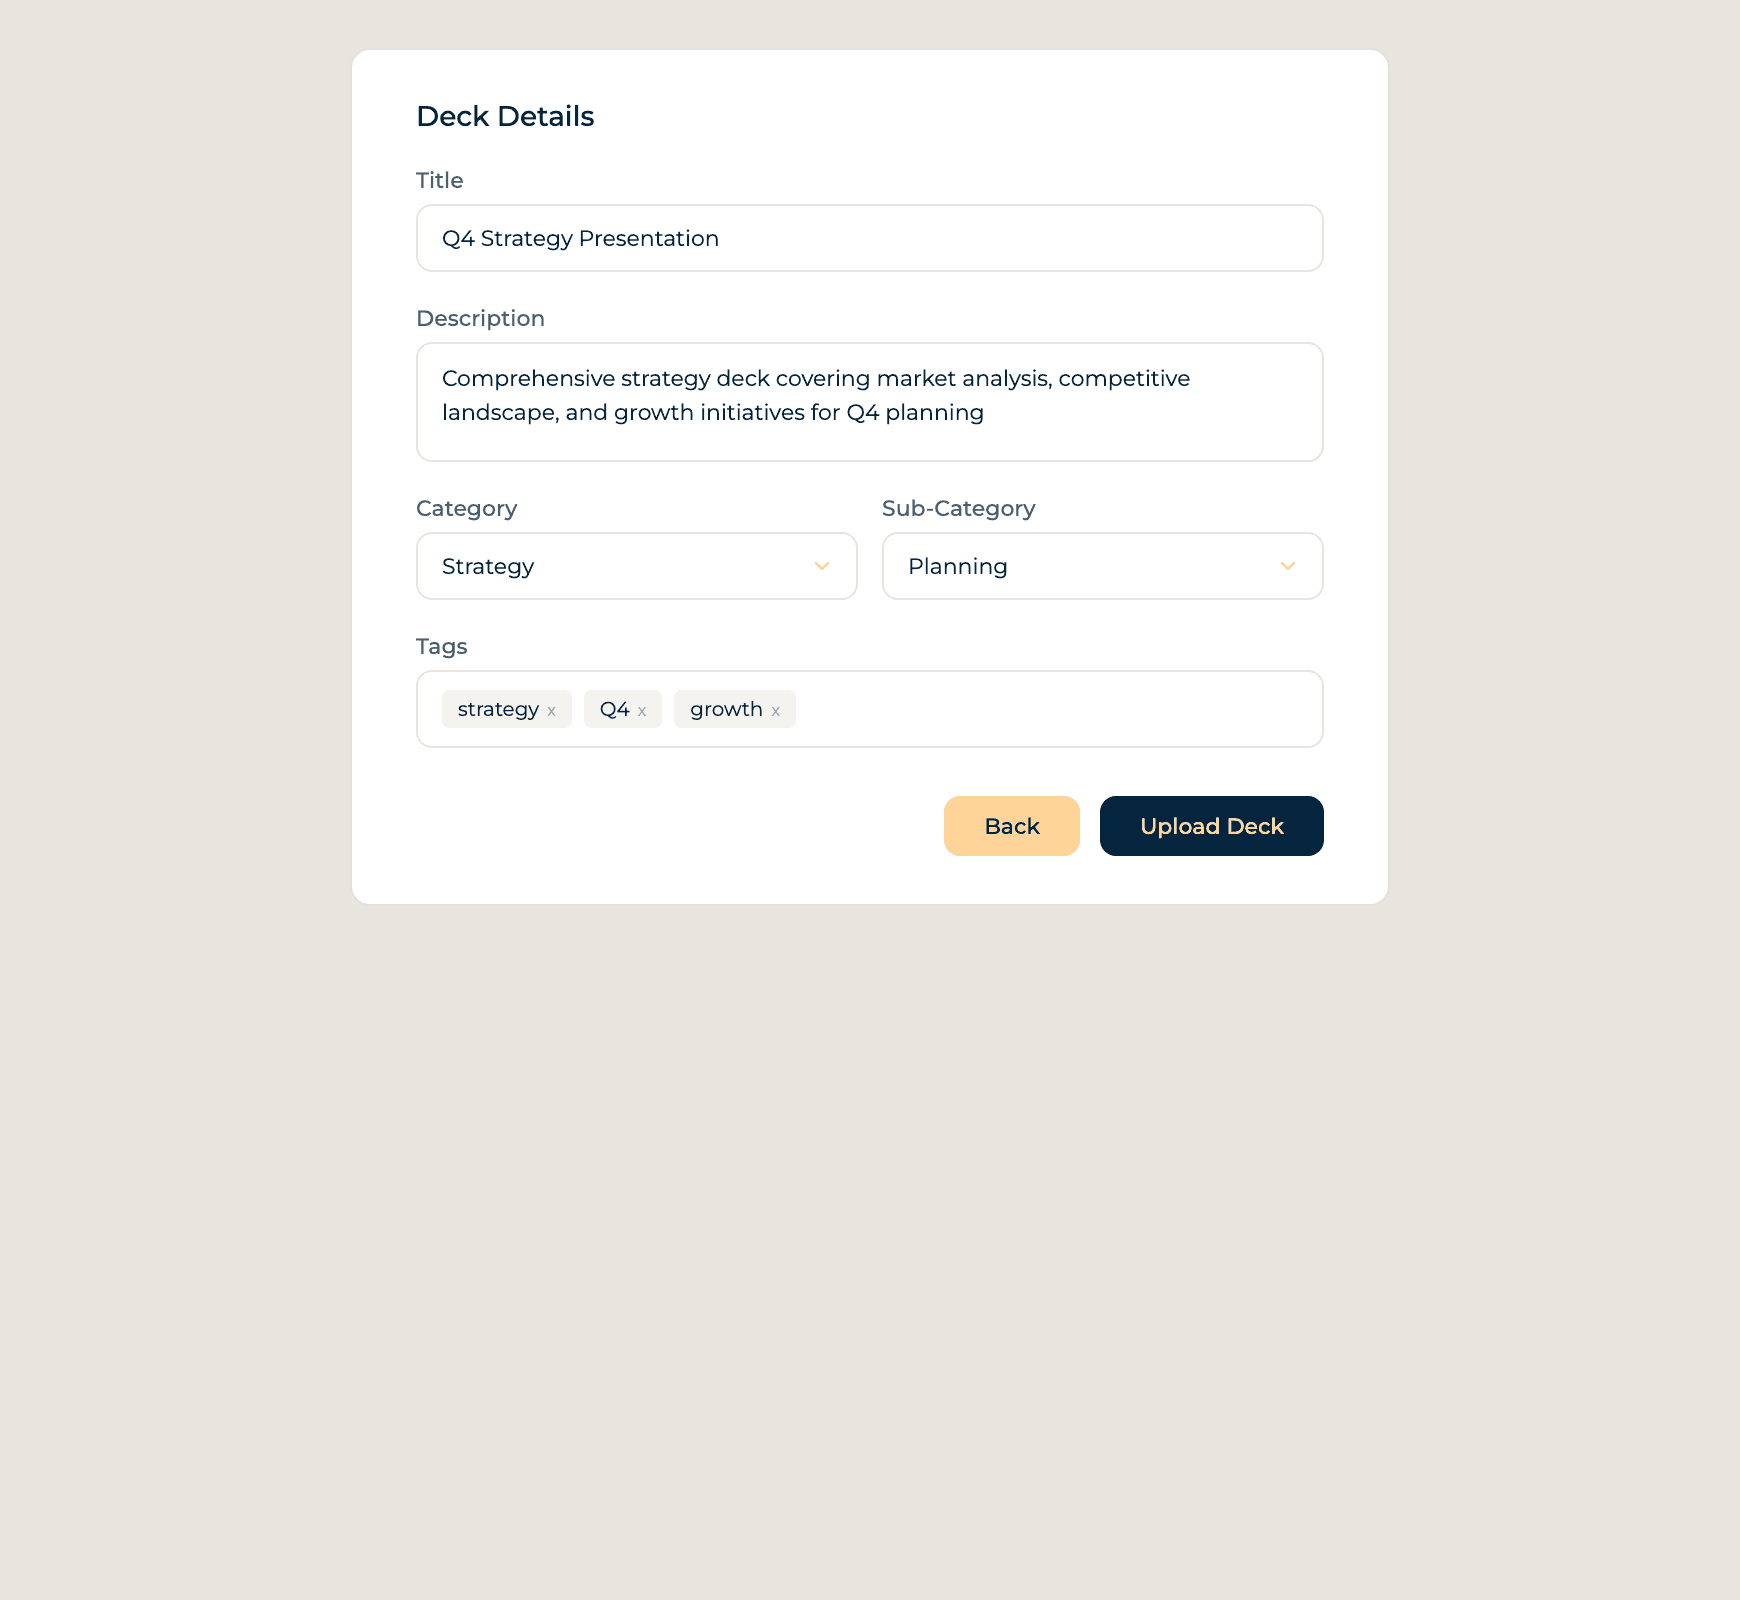Open the Sub-Category dropdown showing Planning
This screenshot has height=1600, width=1740.
click(1085, 566)
